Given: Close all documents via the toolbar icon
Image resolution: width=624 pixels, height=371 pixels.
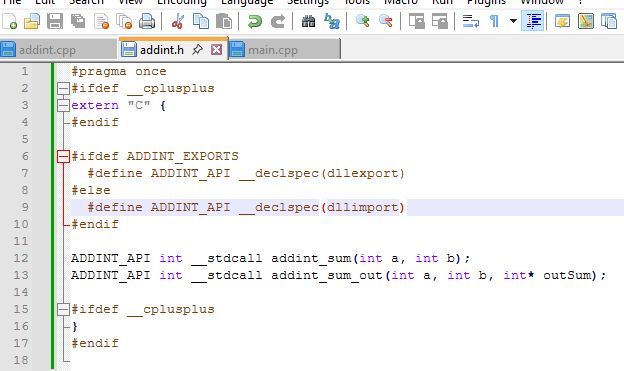Looking at the screenshot, I should [x=124, y=21].
